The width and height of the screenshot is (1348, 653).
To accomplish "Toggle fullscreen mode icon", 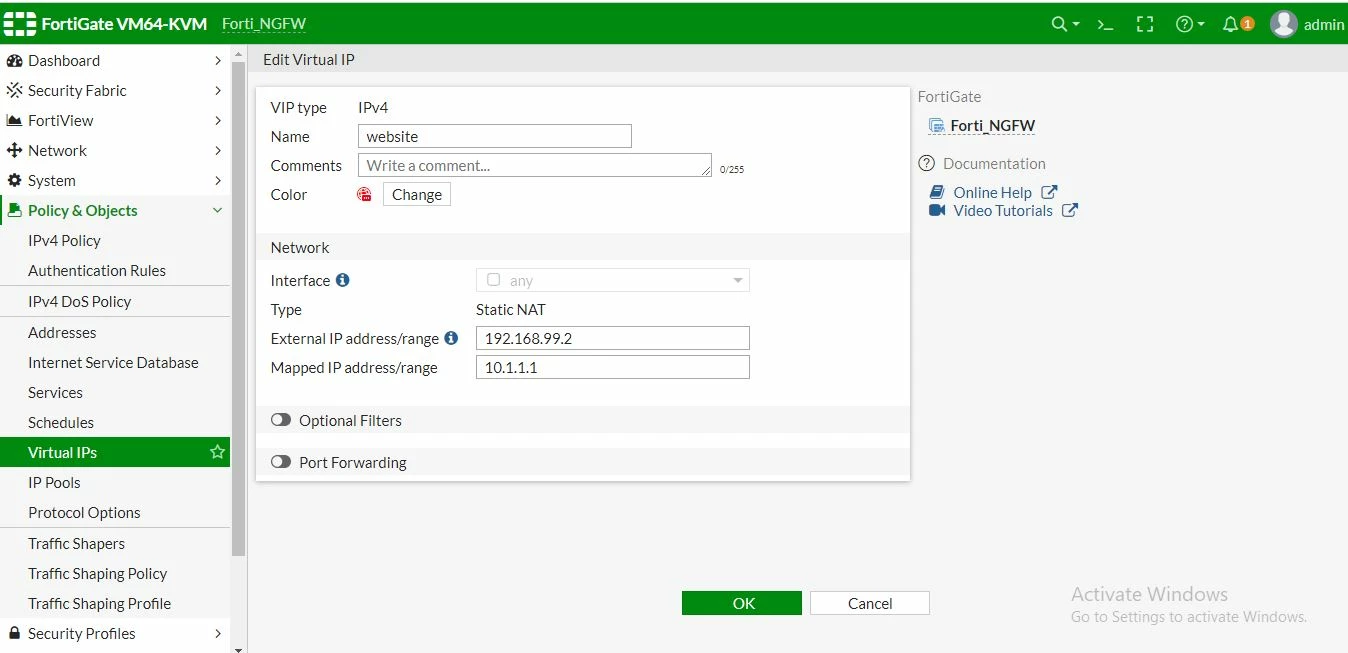I will point(1145,24).
